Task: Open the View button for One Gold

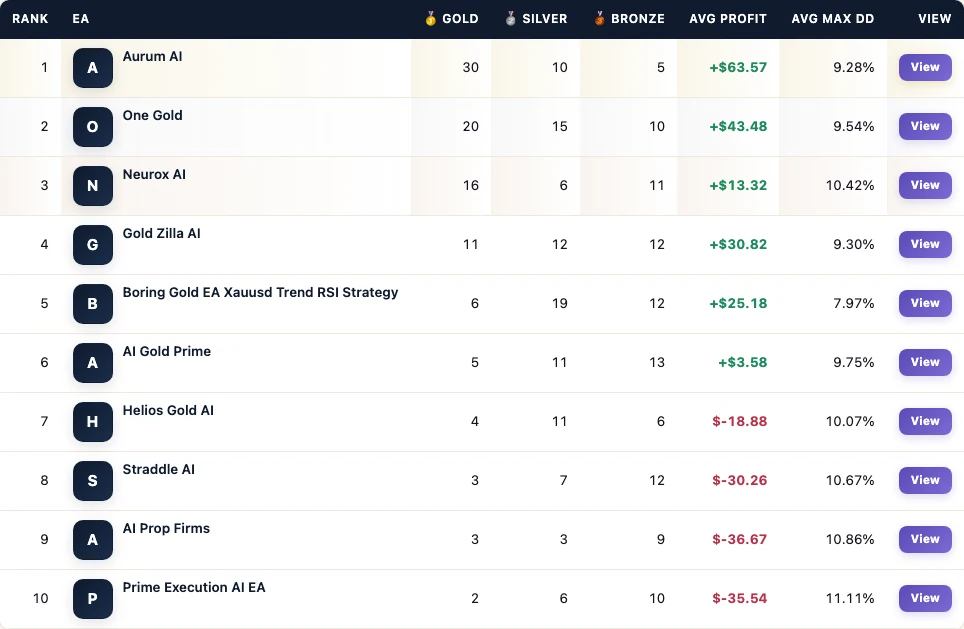Action: coord(925,126)
